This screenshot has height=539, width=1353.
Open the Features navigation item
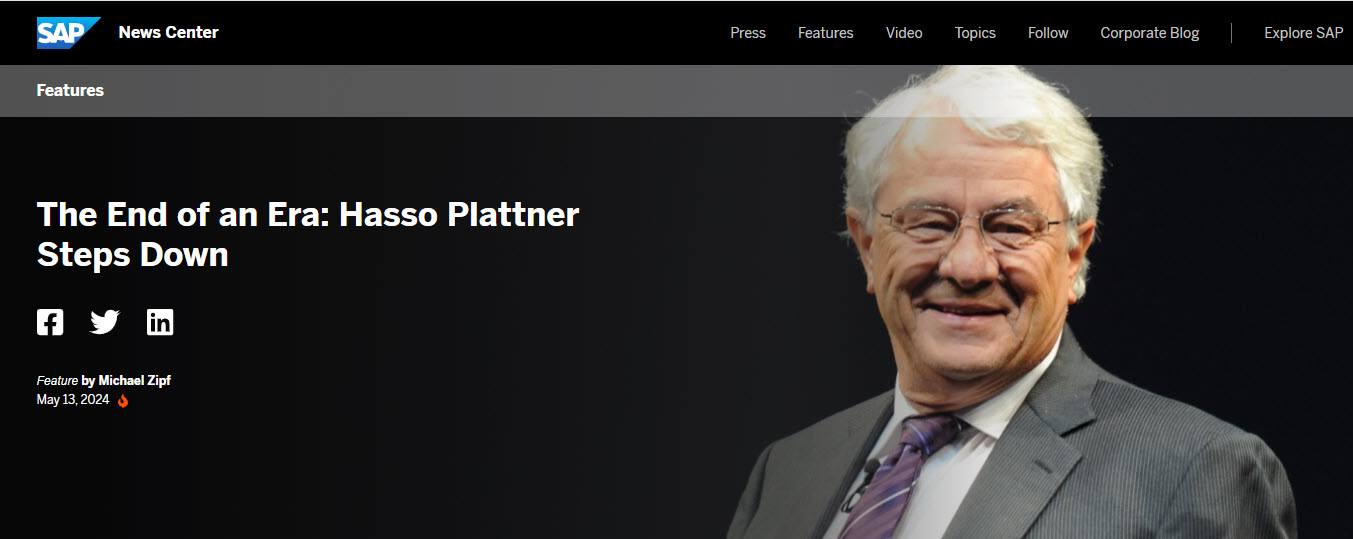click(x=826, y=33)
